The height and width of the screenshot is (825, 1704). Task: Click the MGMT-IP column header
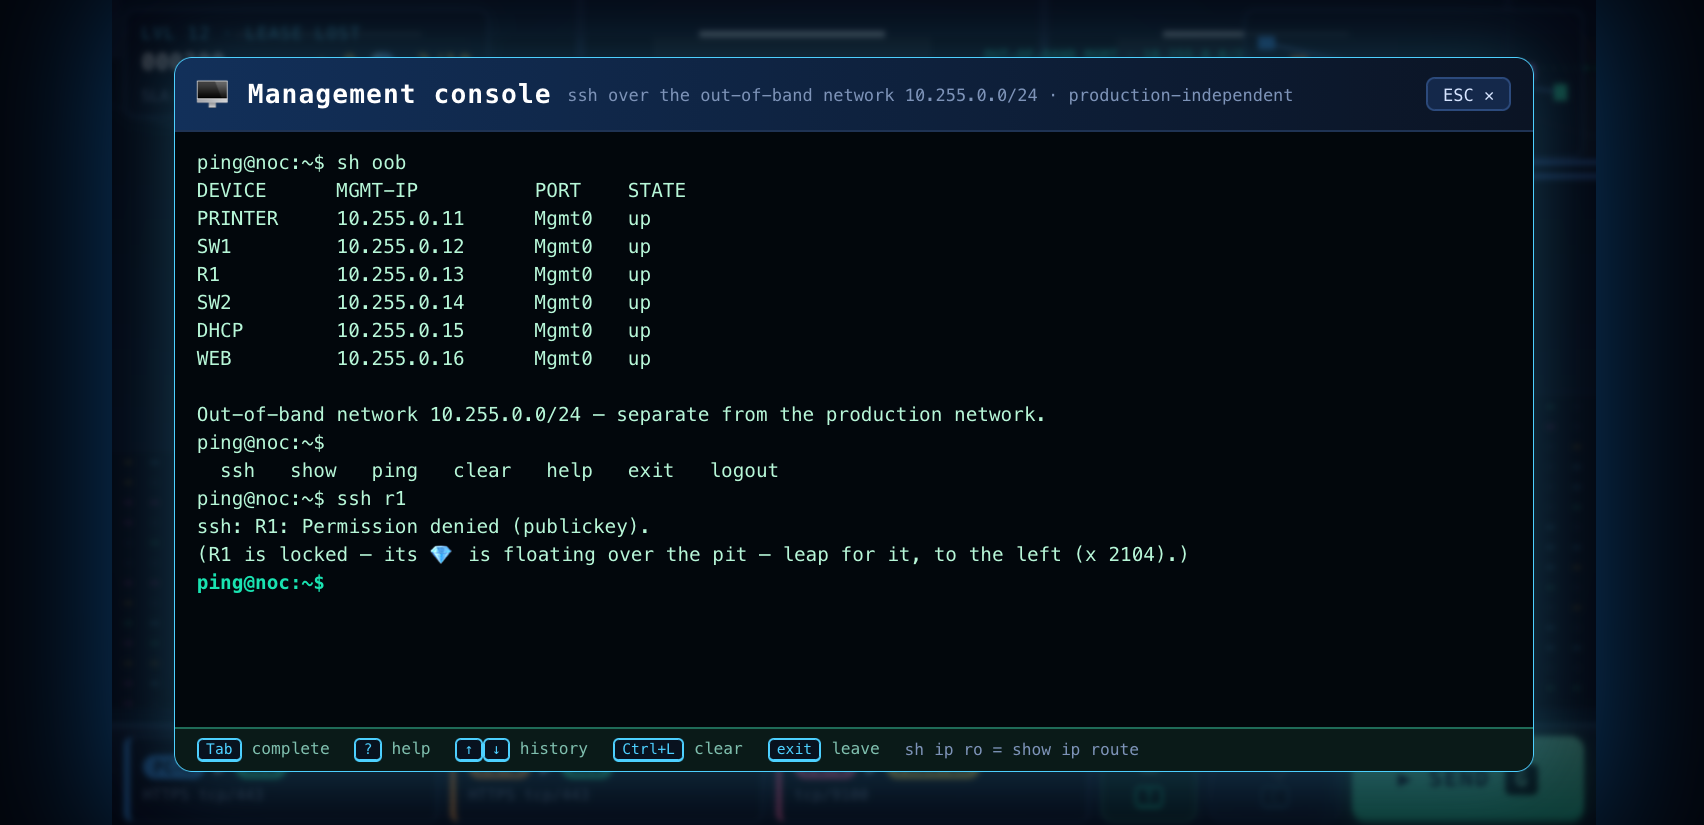tap(377, 190)
